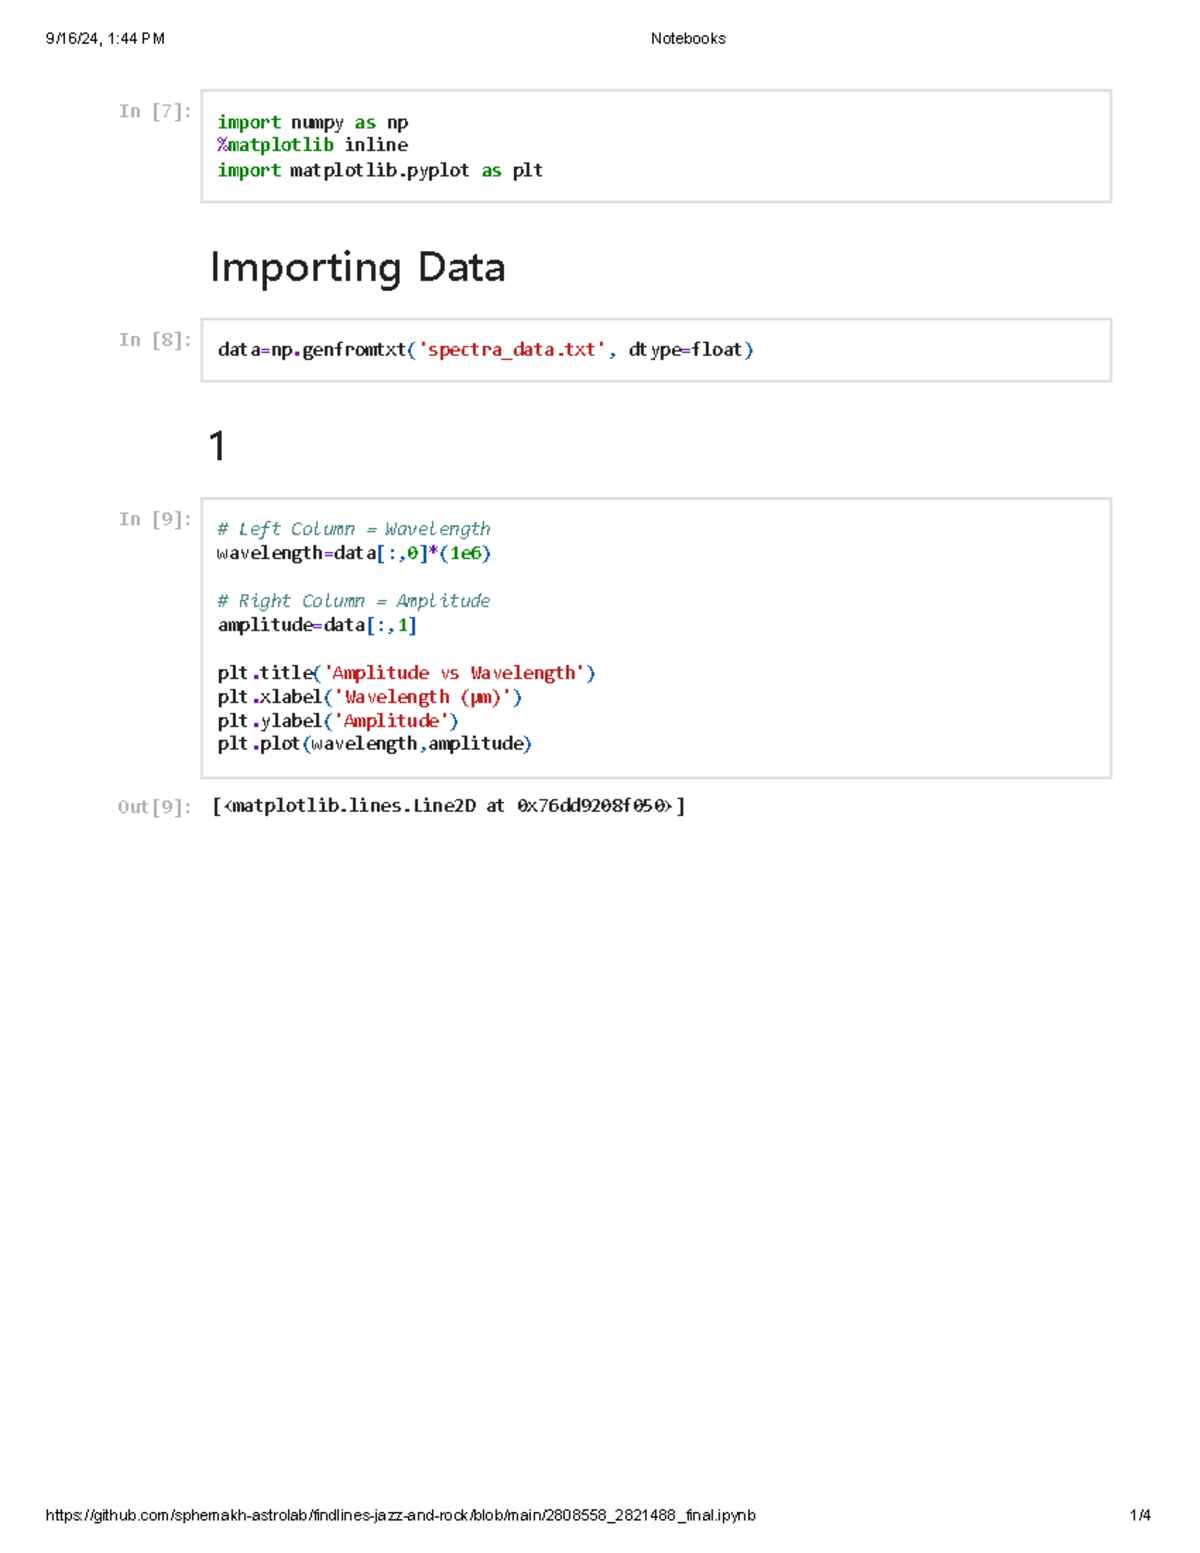Click the "import matplotlib.pyplot as plt" line
Image resolution: width=1200 pixels, height=1553 pixels.
click(x=380, y=170)
